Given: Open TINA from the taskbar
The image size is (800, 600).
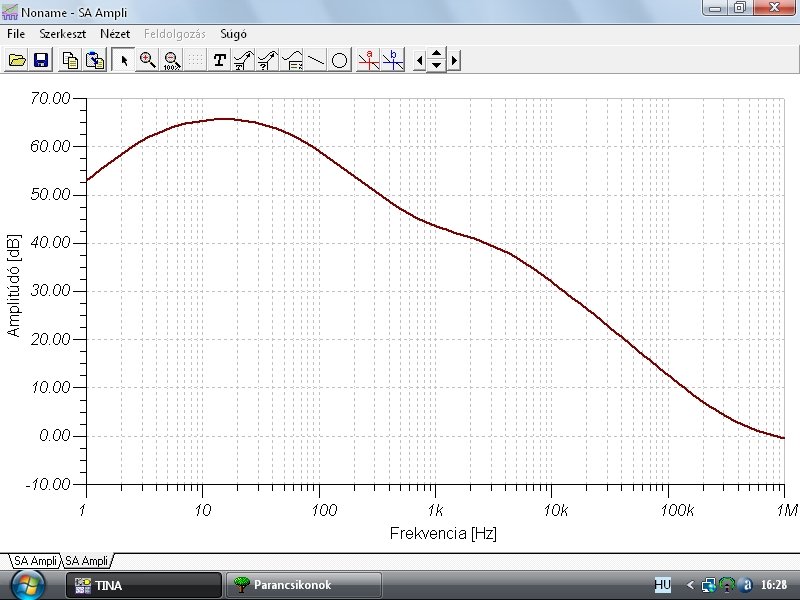Looking at the screenshot, I should (x=144, y=585).
